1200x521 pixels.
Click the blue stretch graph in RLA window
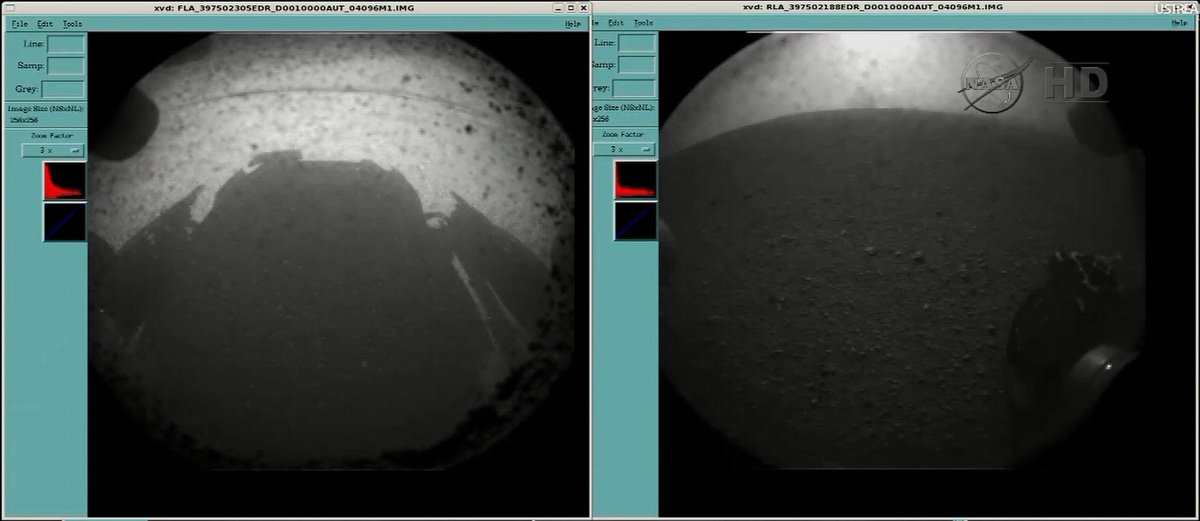635,221
